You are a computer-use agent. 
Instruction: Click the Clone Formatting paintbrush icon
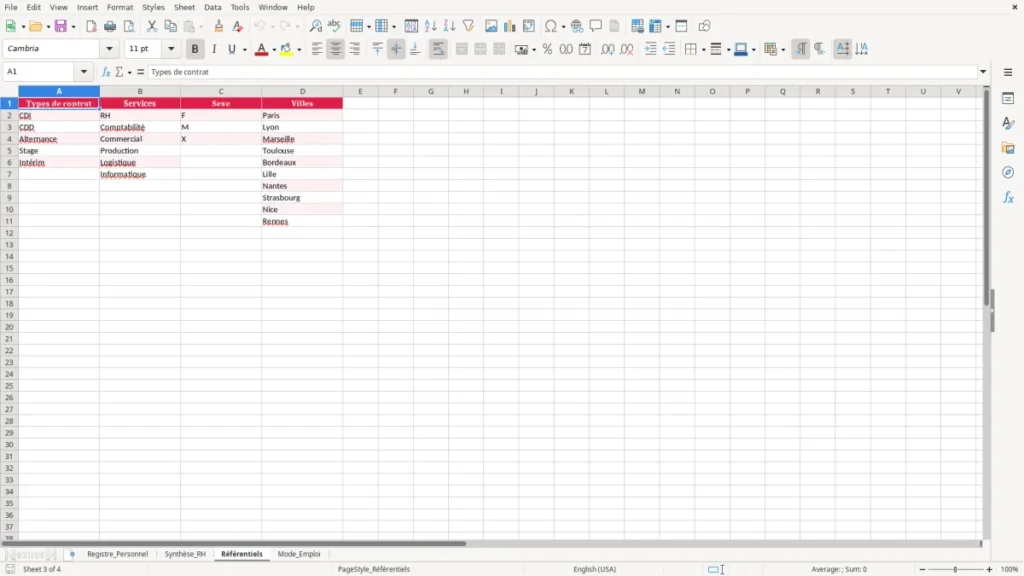tap(219, 26)
